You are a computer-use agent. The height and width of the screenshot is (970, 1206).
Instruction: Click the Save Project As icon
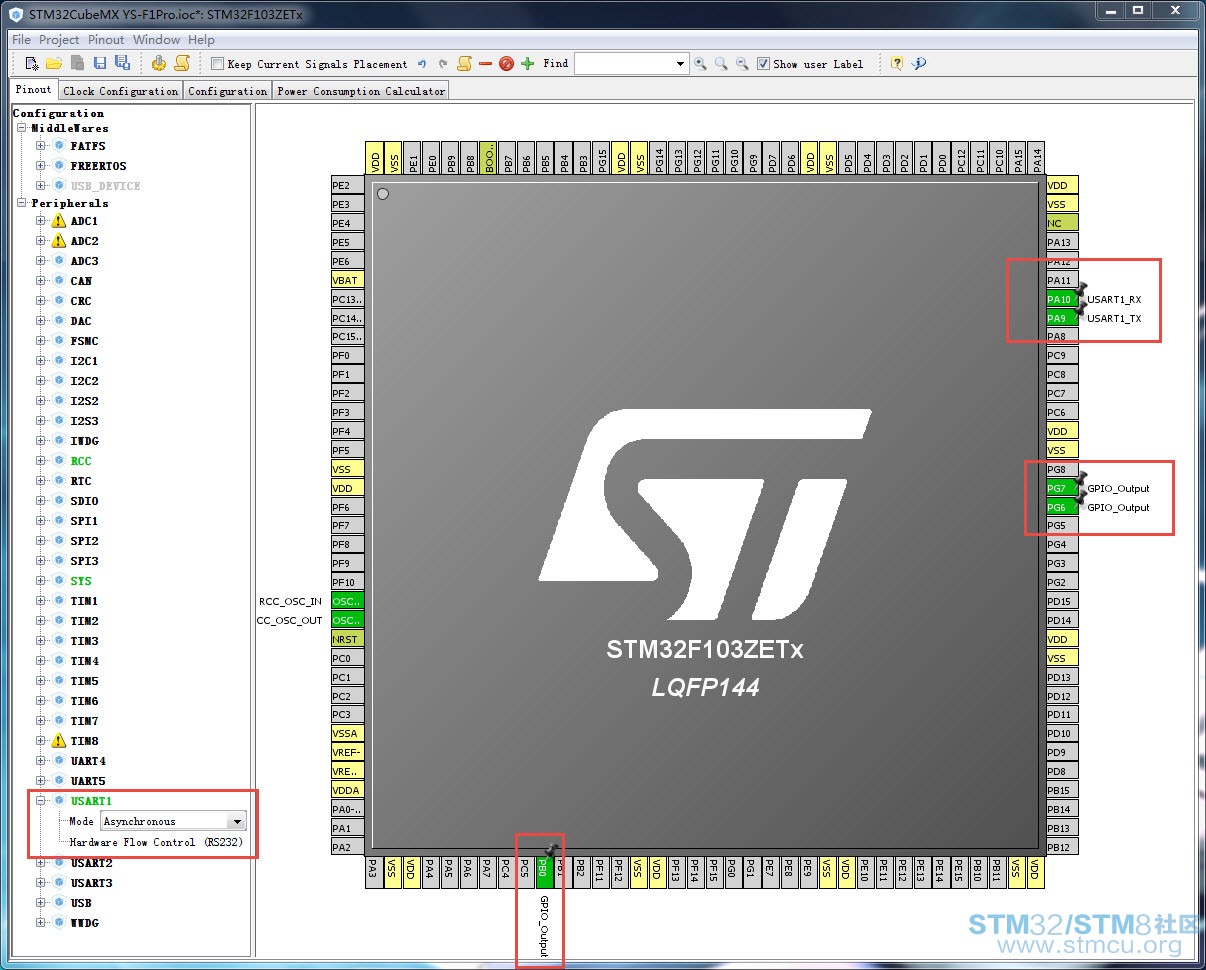click(122, 63)
